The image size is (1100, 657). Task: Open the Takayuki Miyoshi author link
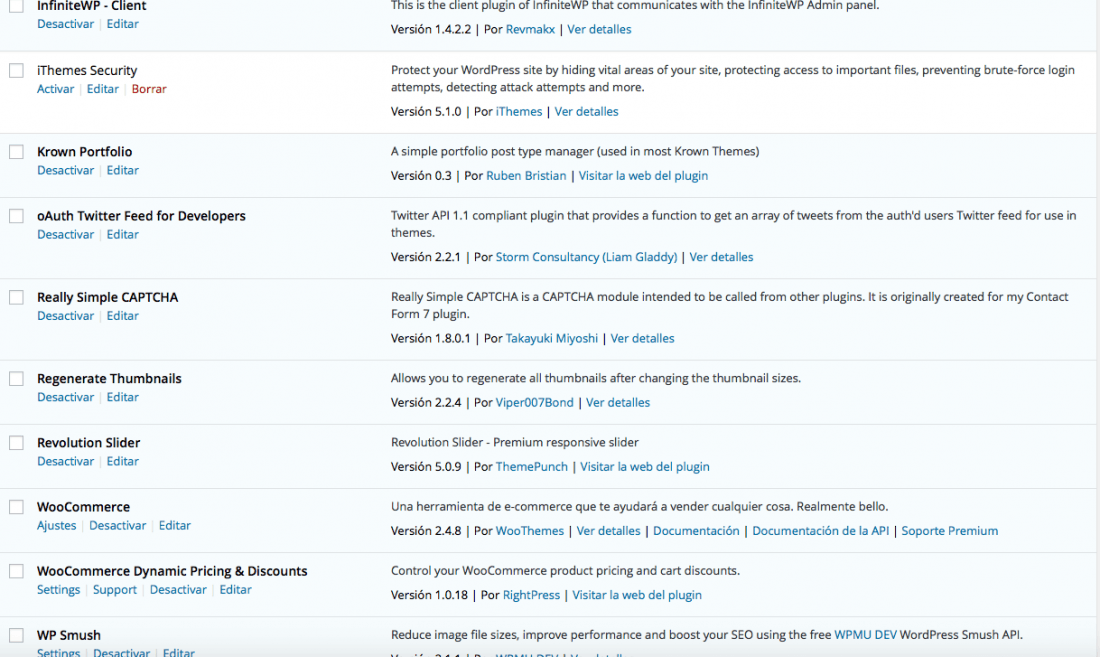click(552, 339)
